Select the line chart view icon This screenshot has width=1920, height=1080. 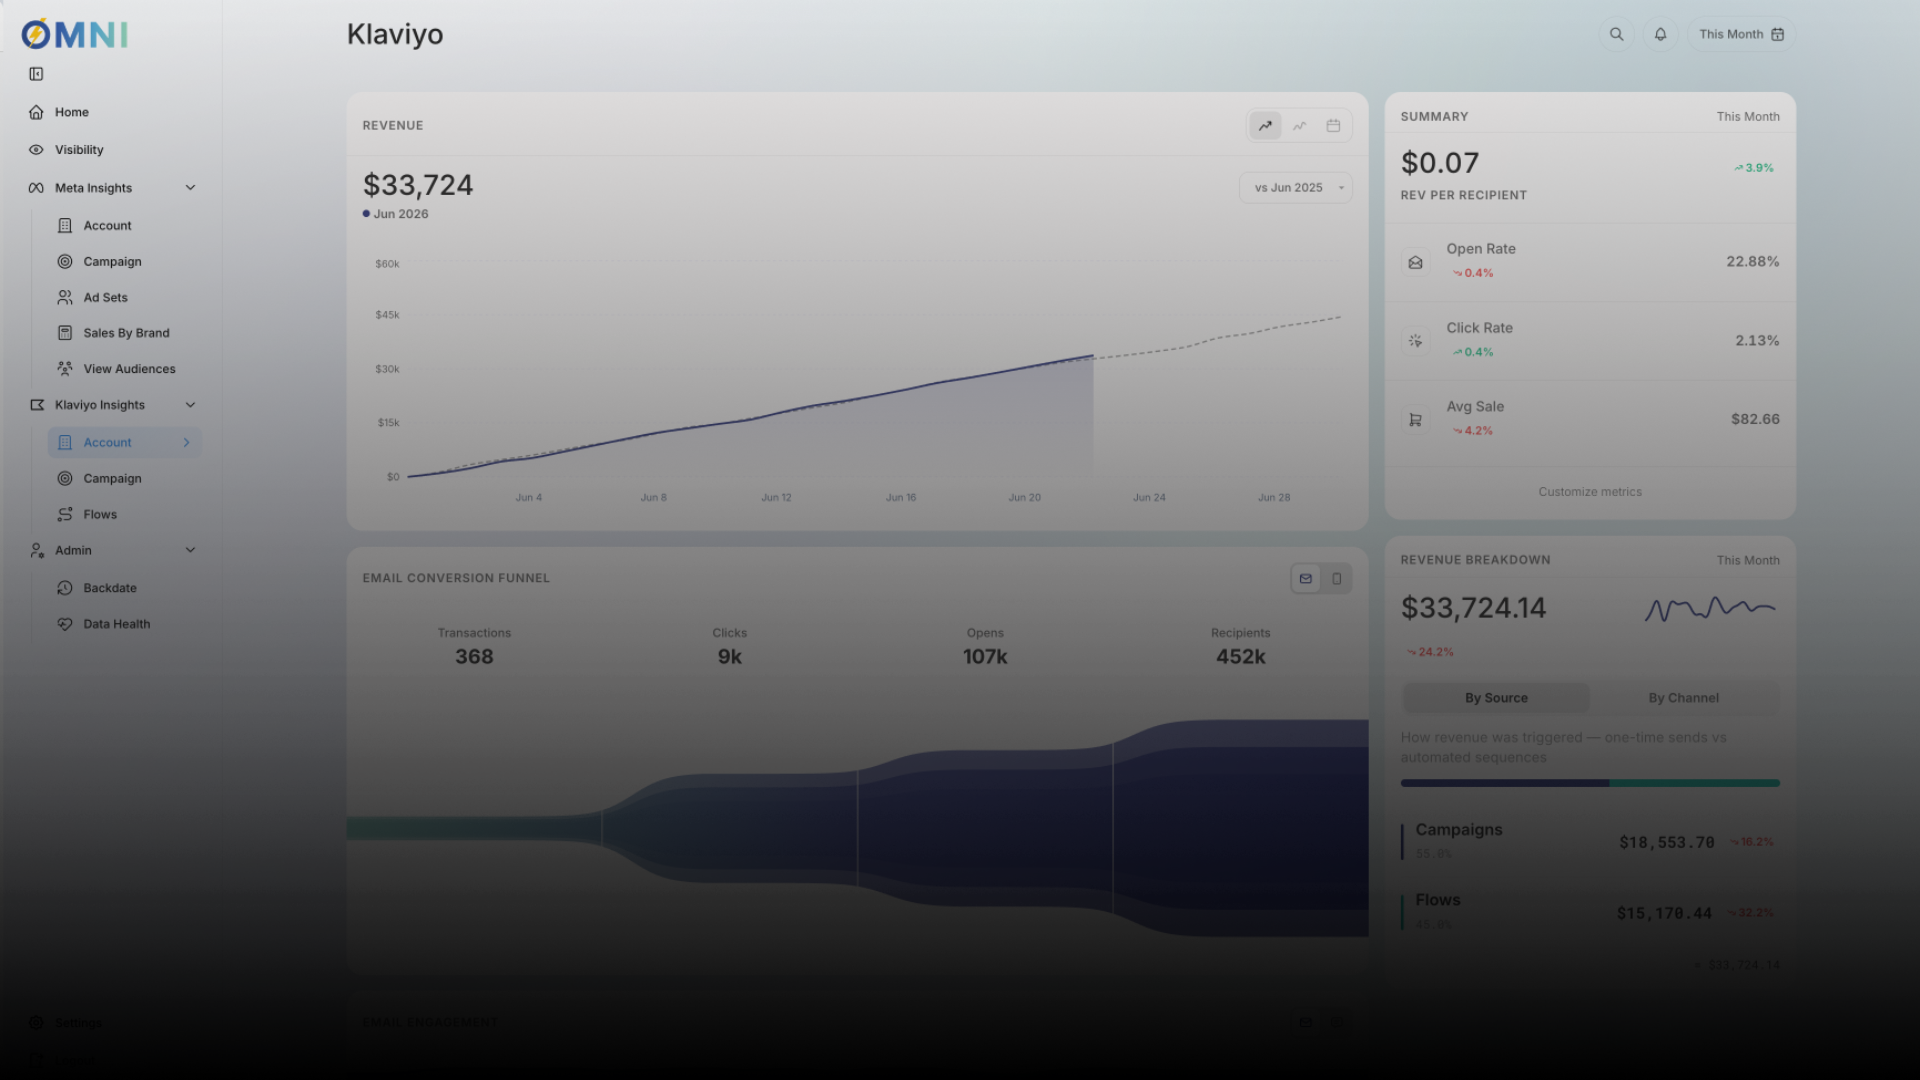[x=1299, y=126]
